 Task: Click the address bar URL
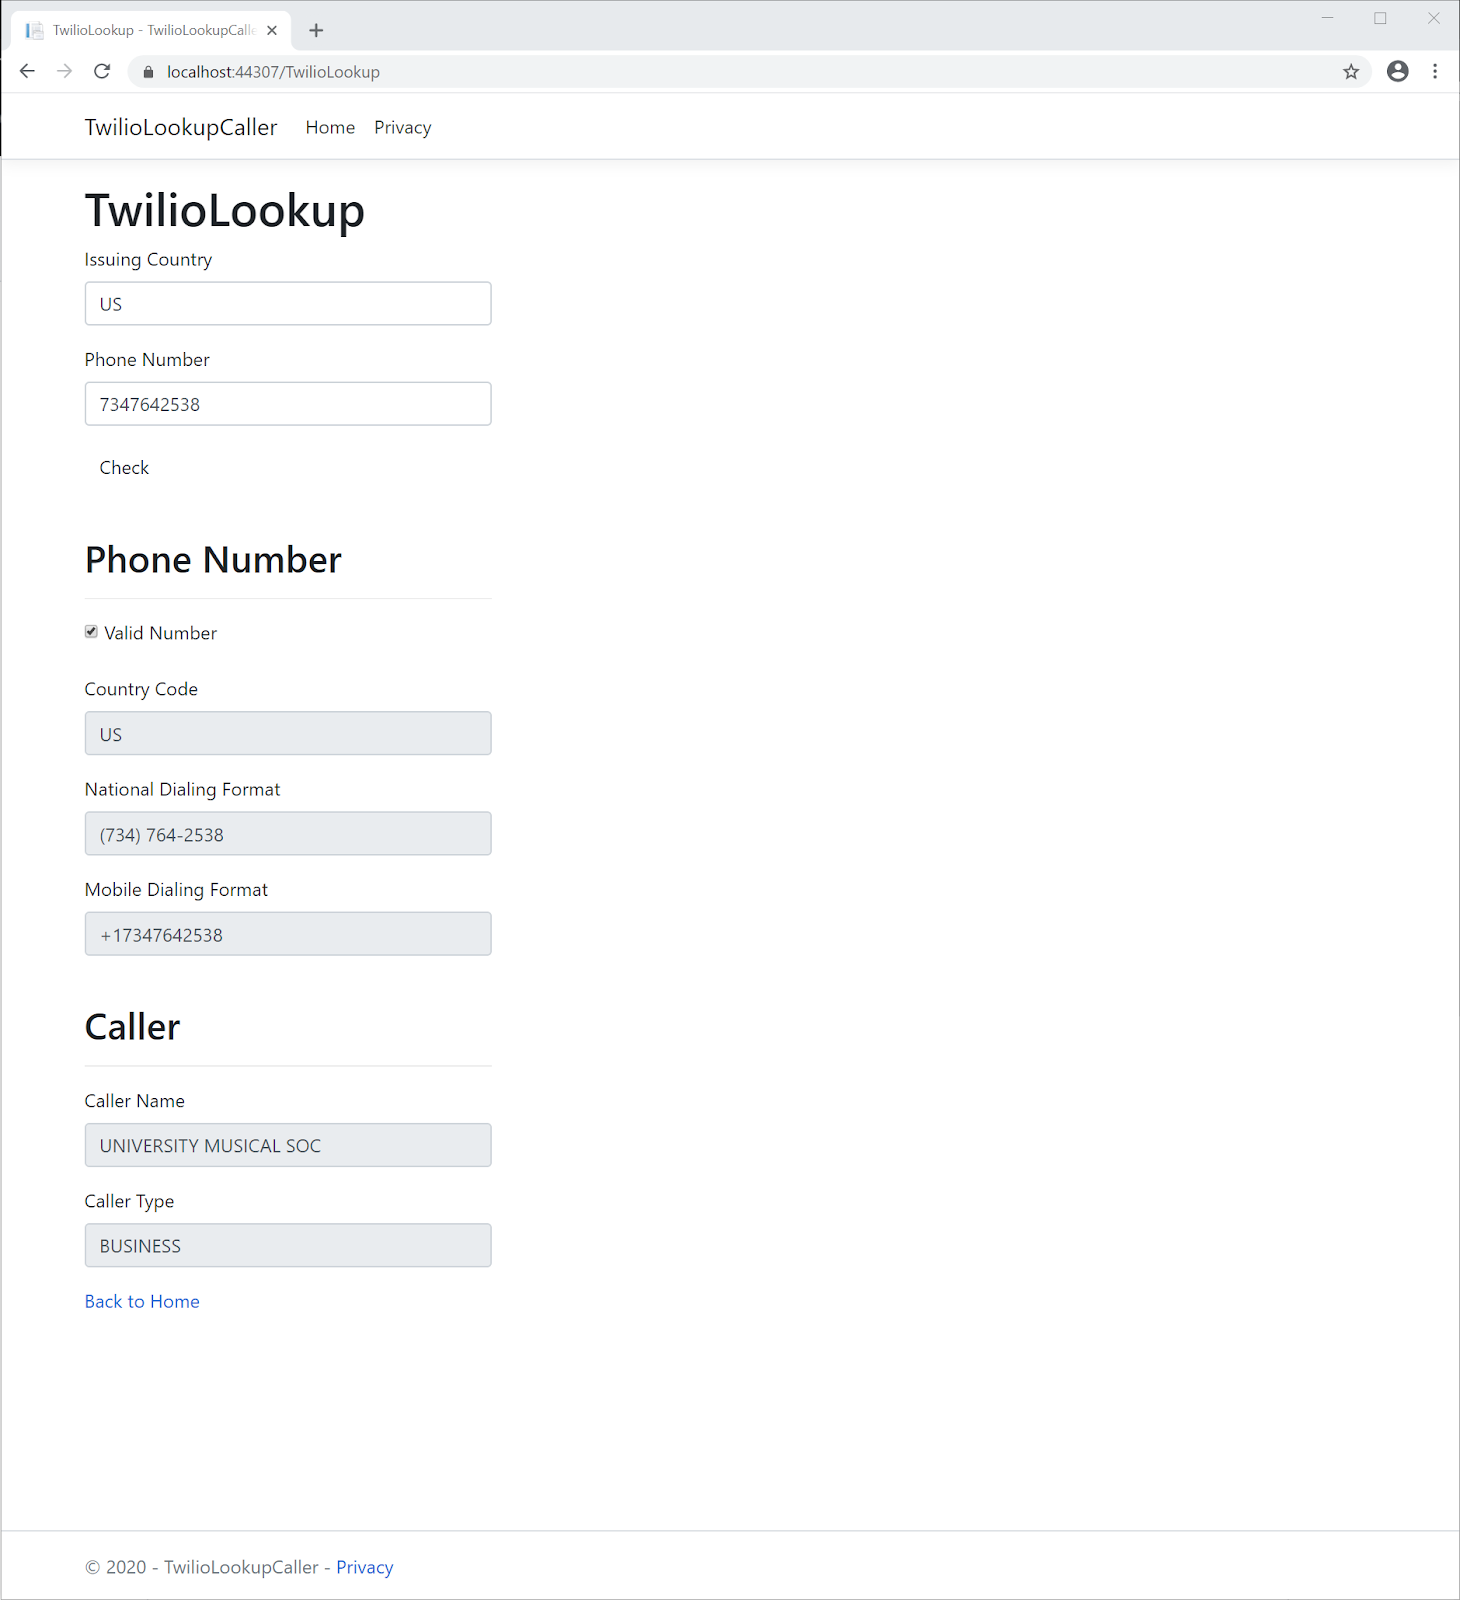(x=273, y=72)
